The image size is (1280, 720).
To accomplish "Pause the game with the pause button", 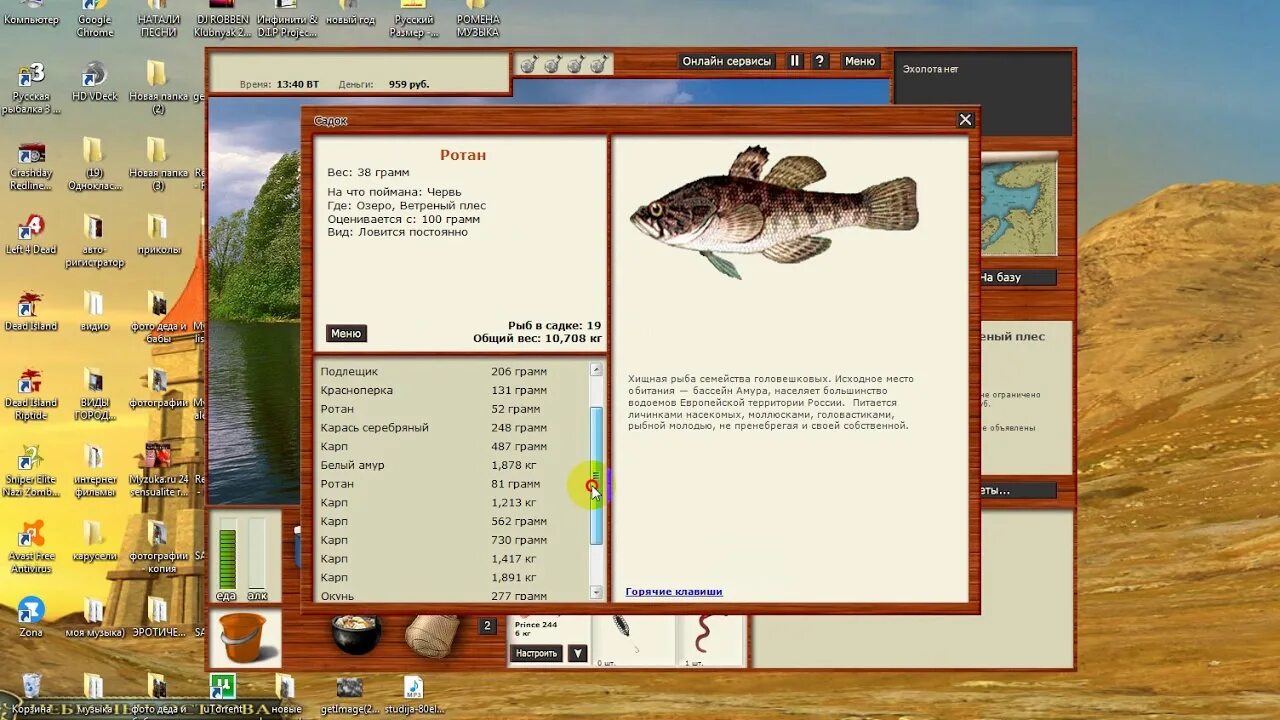I will pos(795,61).
